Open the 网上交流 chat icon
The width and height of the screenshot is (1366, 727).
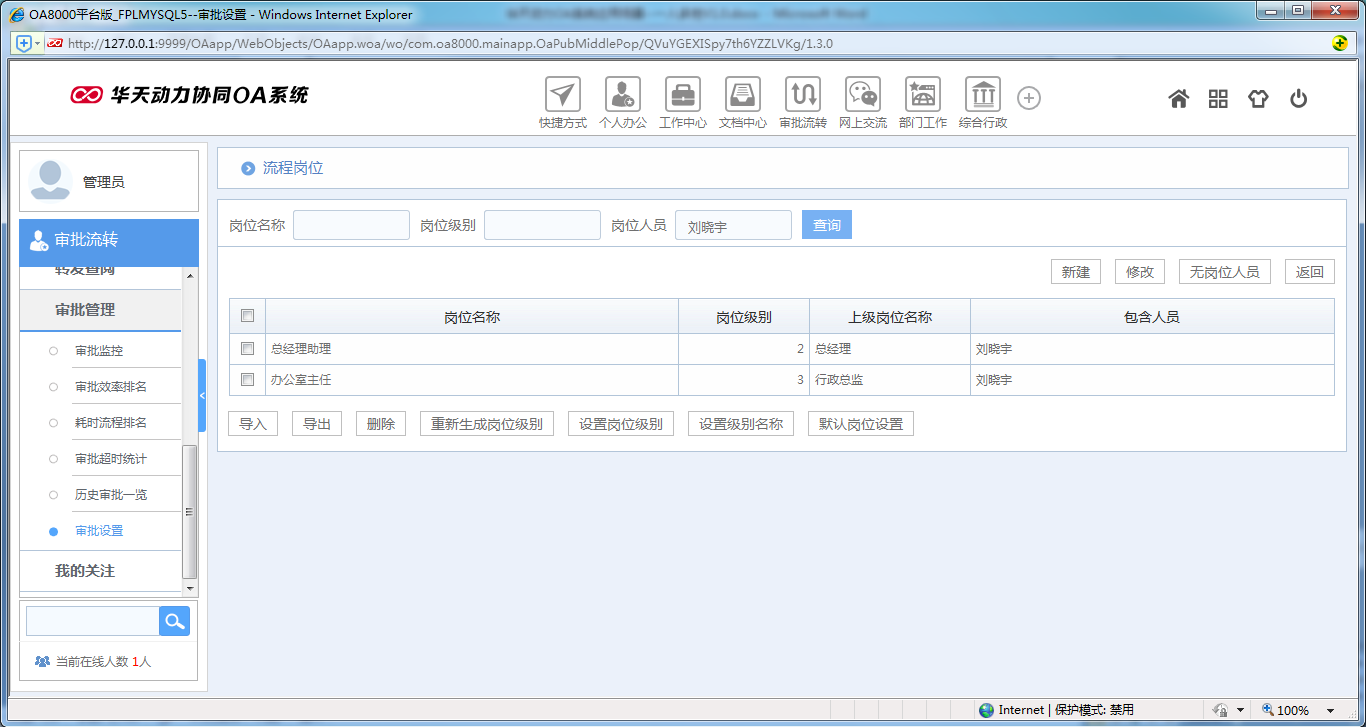(x=863, y=95)
